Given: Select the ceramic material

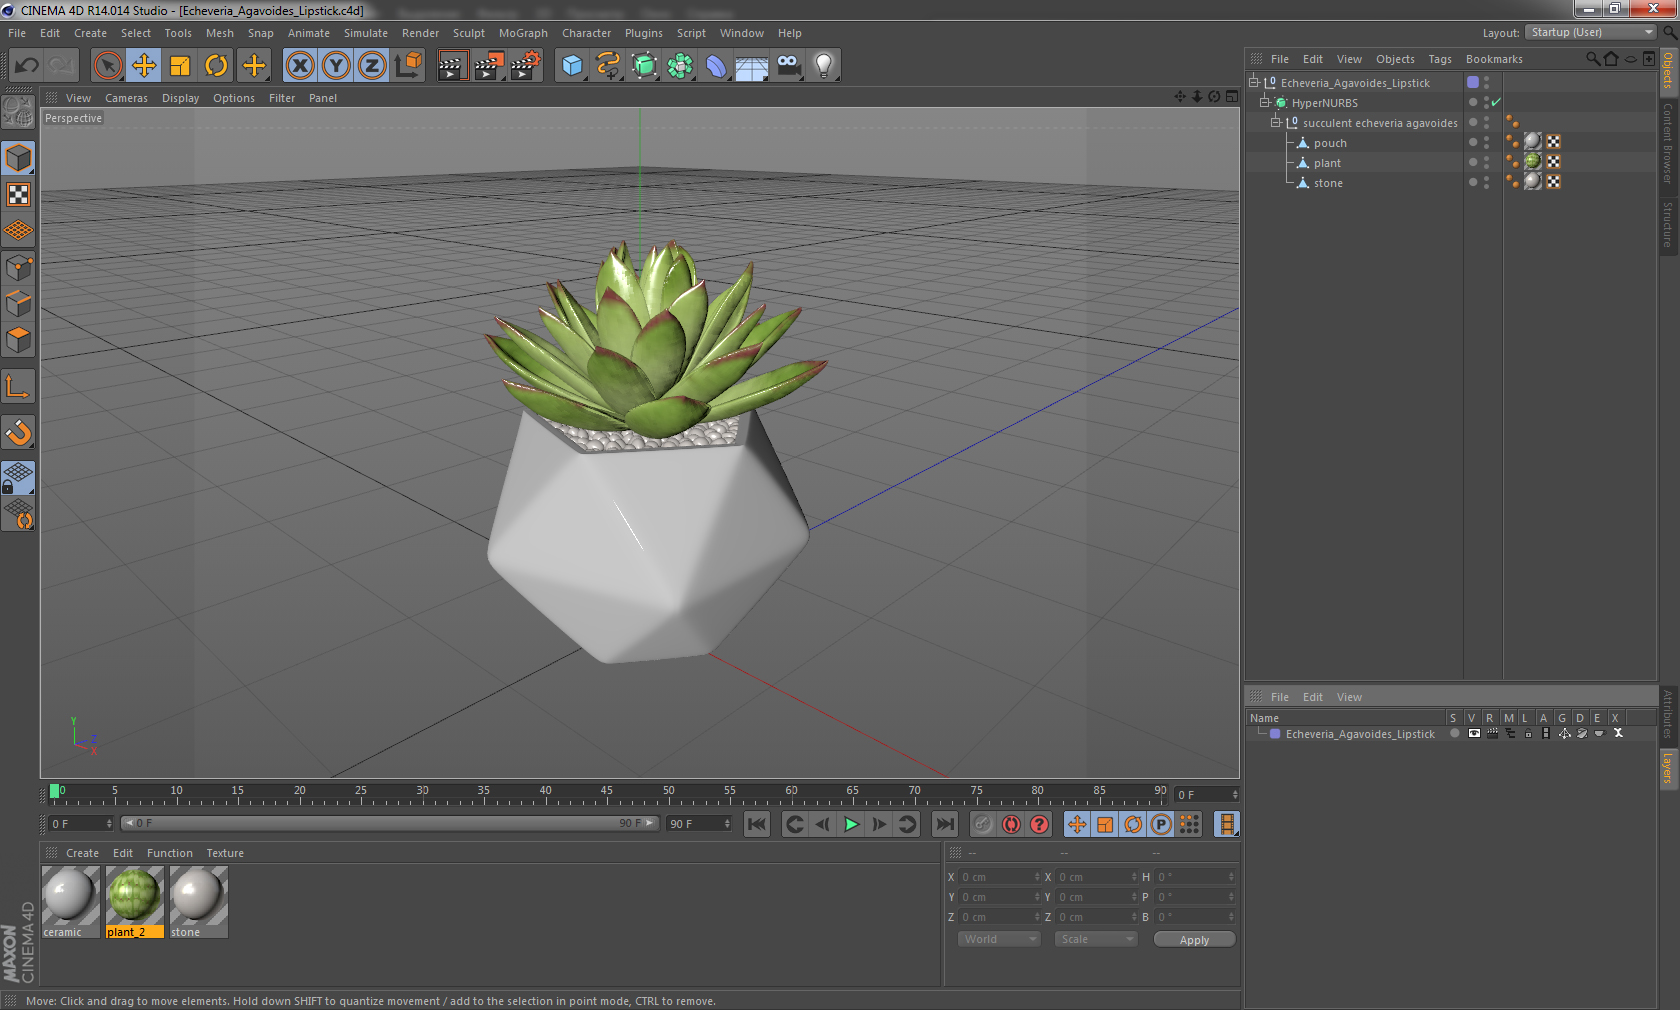Looking at the screenshot, I should click(x=70, y=901).
